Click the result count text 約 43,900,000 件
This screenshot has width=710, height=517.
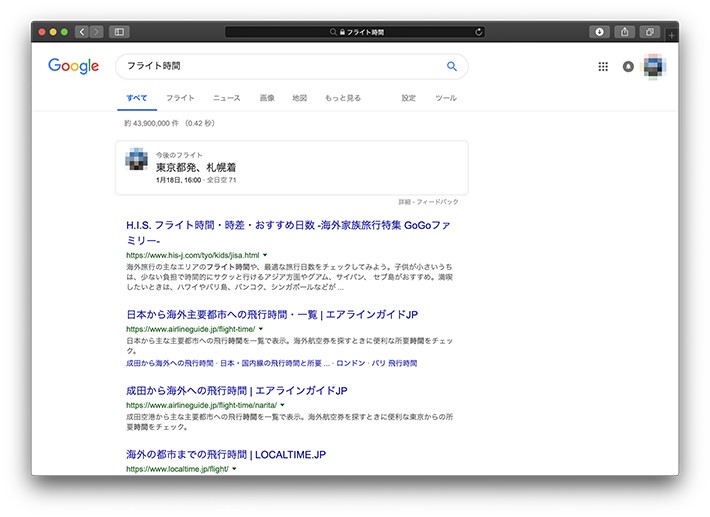pos(152,123)
